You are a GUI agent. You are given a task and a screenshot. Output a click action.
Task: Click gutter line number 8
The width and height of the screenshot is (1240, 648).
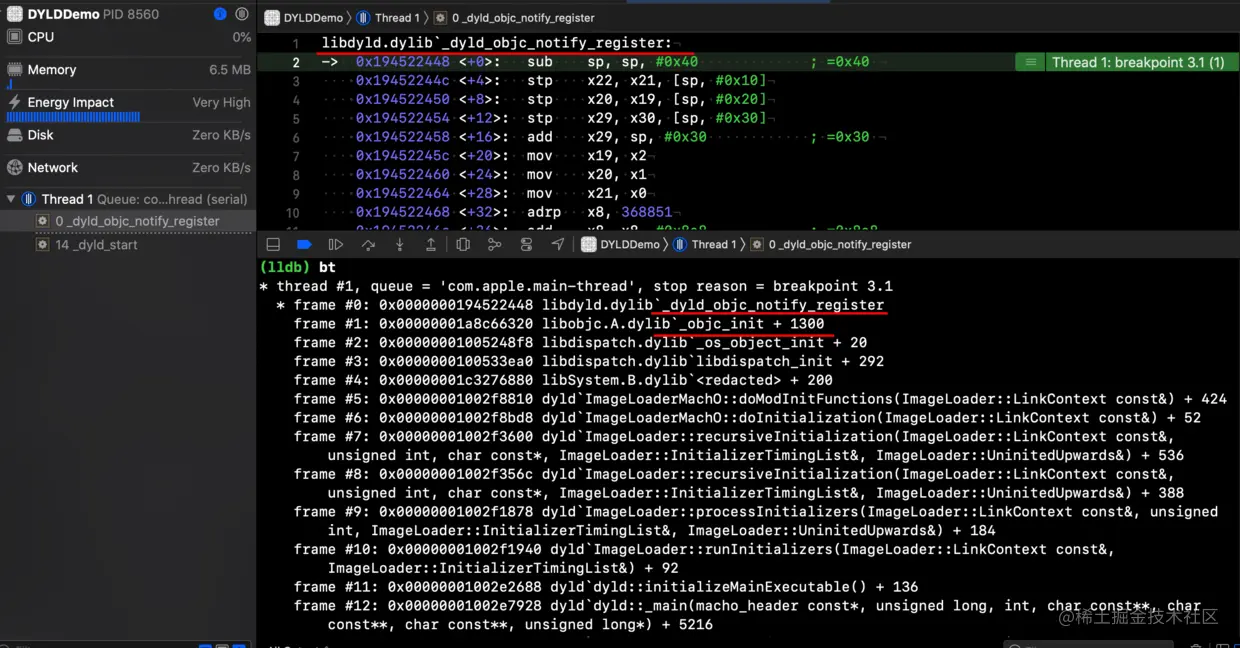pos(296,175)
